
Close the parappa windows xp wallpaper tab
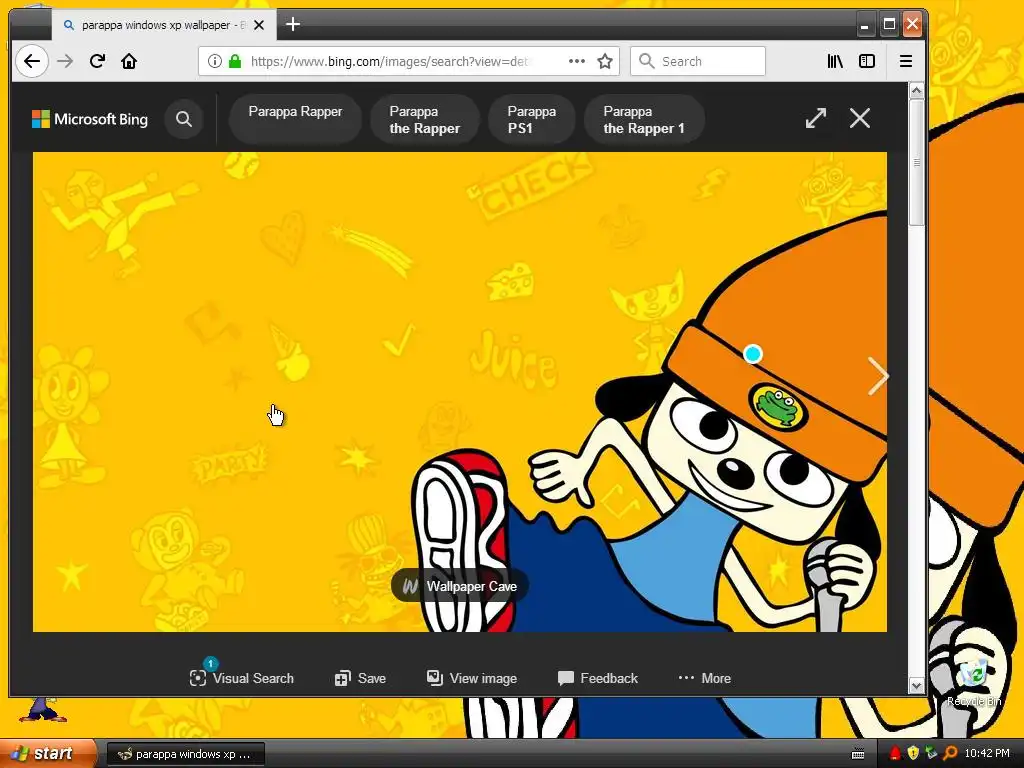(x=259, y=25)
